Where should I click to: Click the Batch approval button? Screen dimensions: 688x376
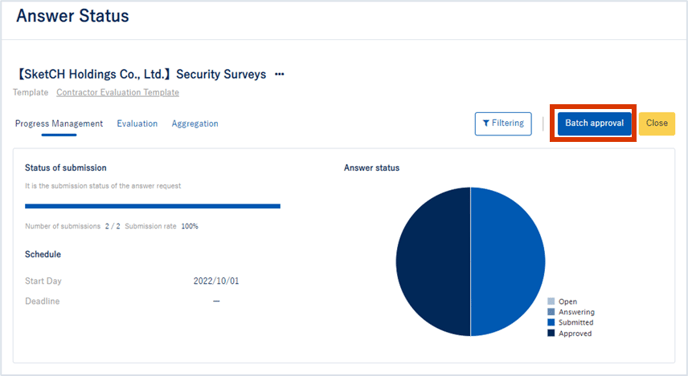click(594, 123)
